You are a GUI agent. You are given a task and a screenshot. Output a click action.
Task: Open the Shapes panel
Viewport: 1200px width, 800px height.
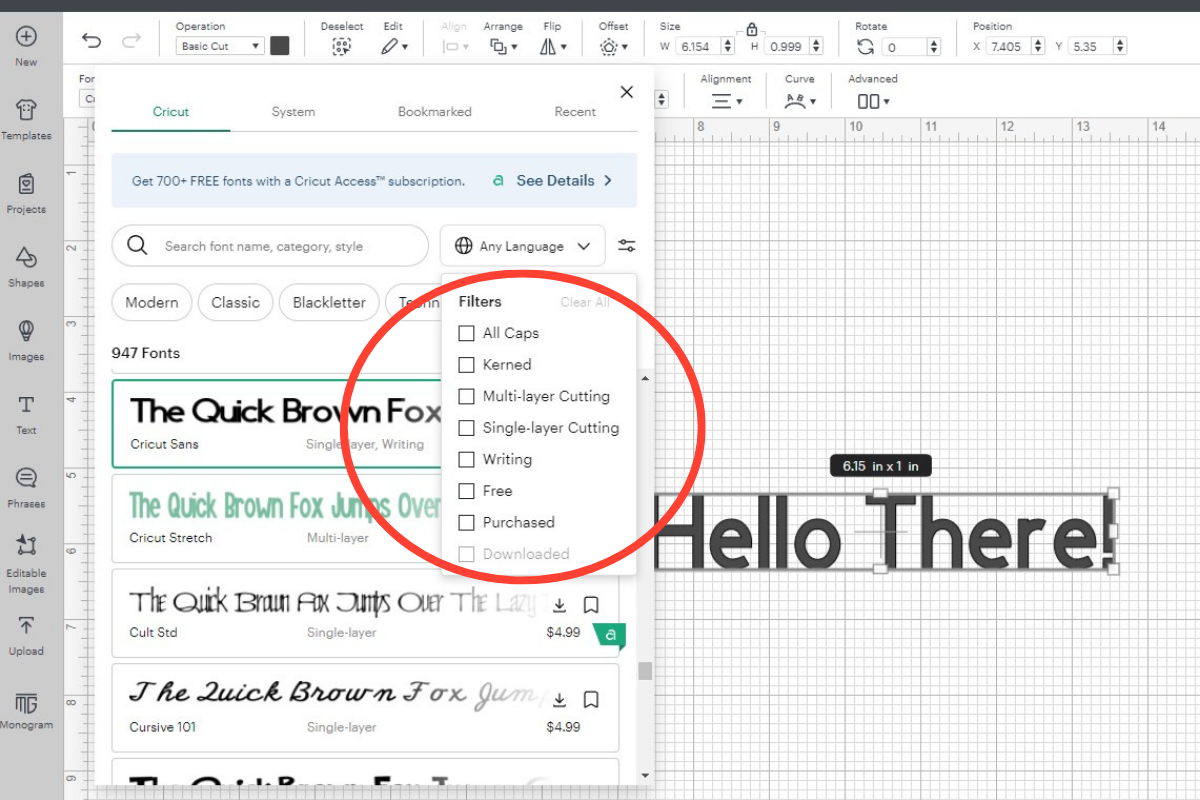point(26,257)
